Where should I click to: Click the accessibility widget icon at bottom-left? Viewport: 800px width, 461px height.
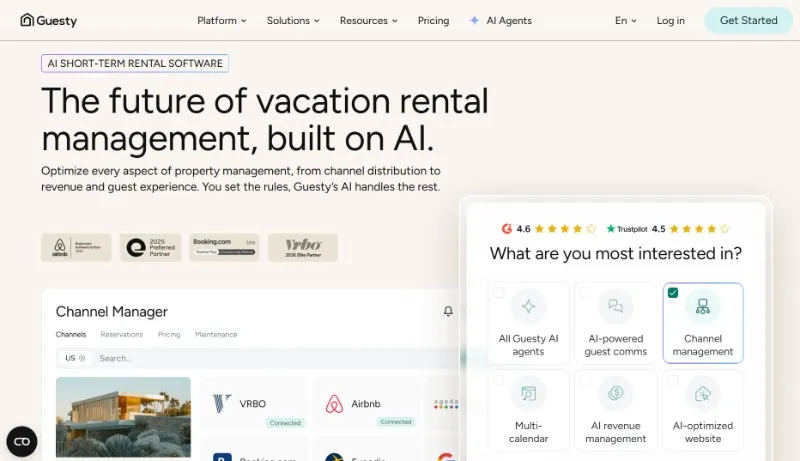pos(21,442)
